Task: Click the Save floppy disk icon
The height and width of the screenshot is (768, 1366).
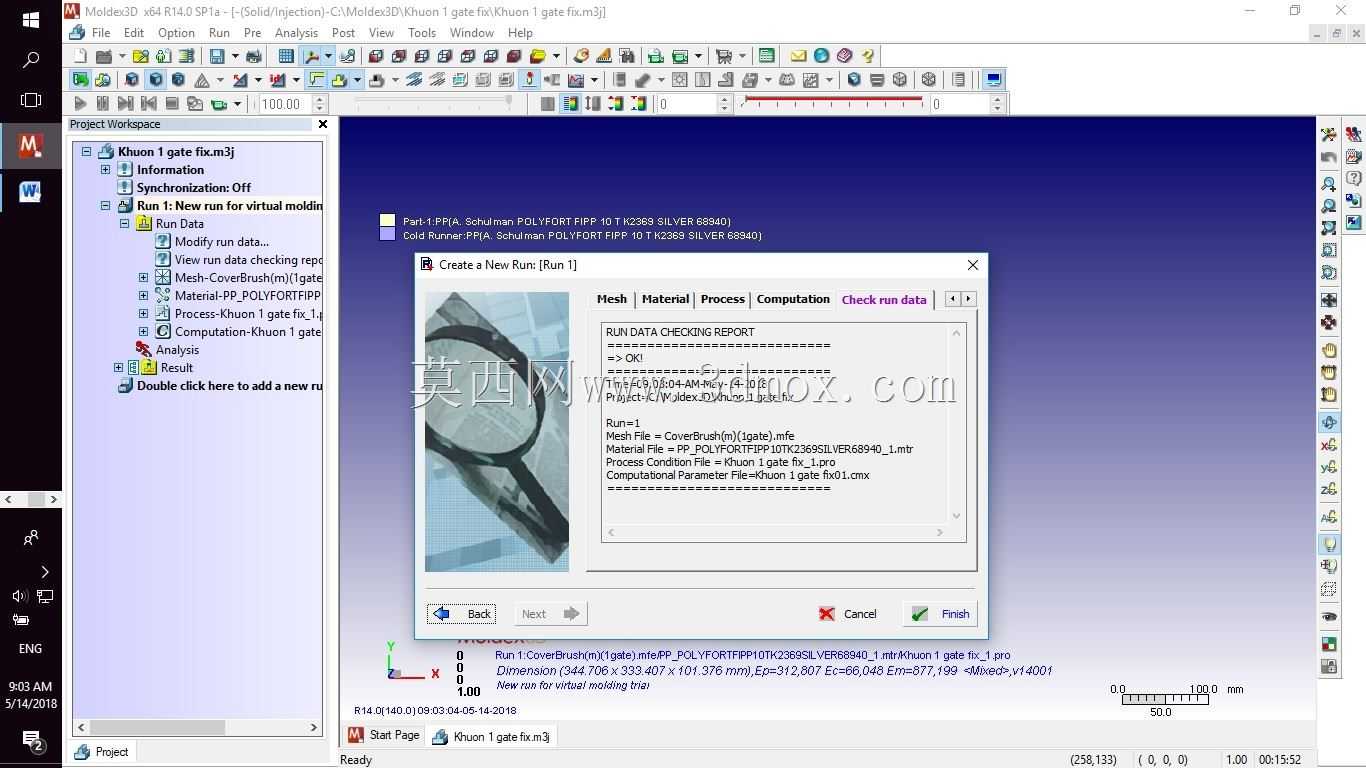Action: (217, 56)
